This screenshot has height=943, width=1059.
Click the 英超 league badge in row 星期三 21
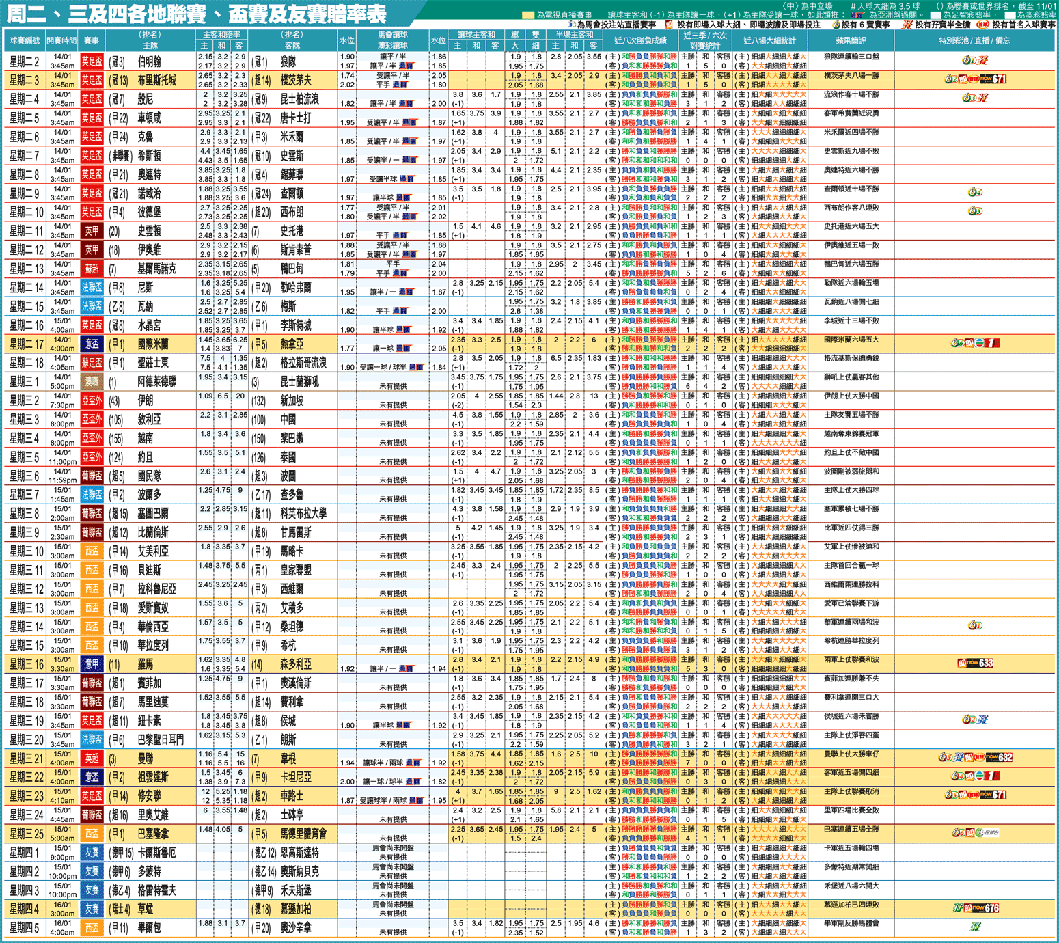[92, 759]
